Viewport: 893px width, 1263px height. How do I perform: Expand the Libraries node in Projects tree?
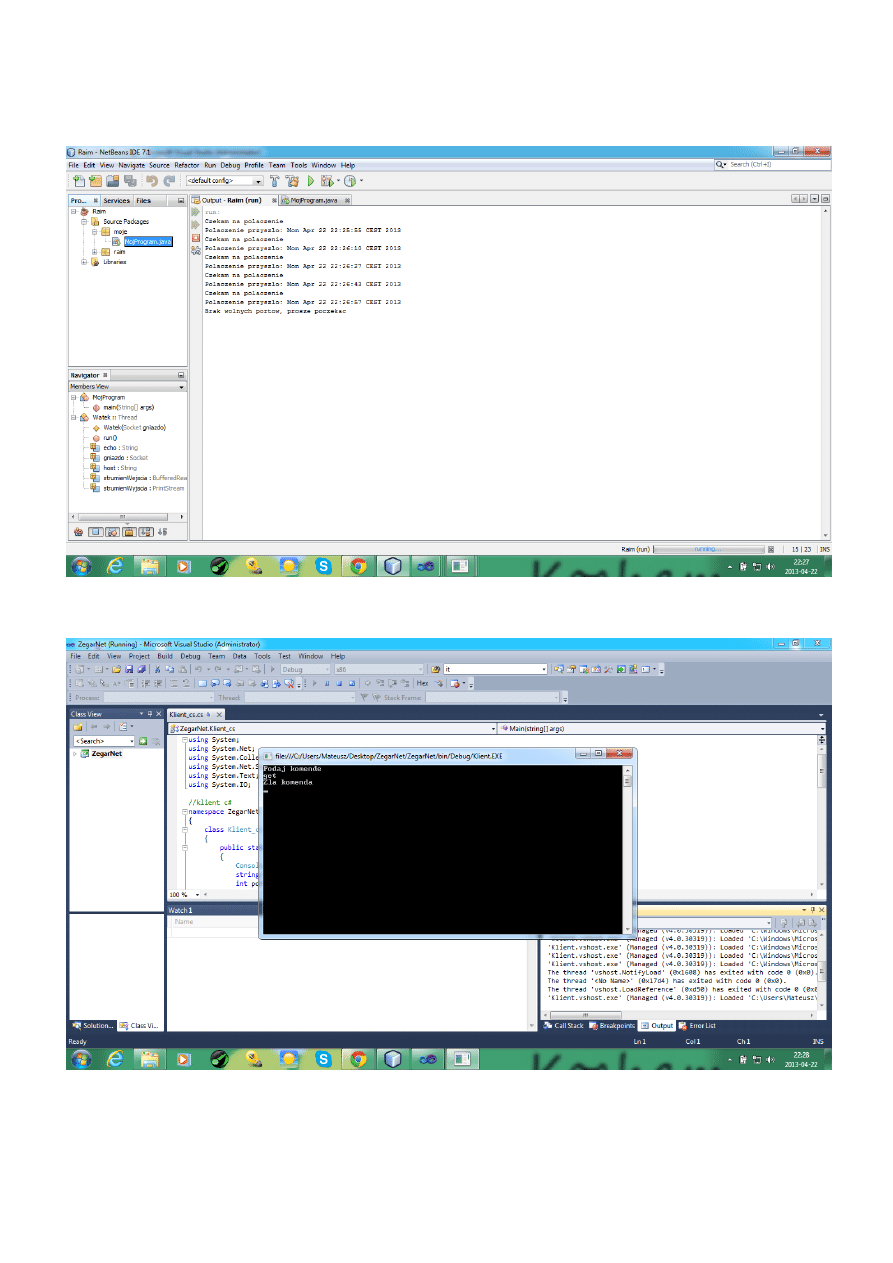point(84,262)
